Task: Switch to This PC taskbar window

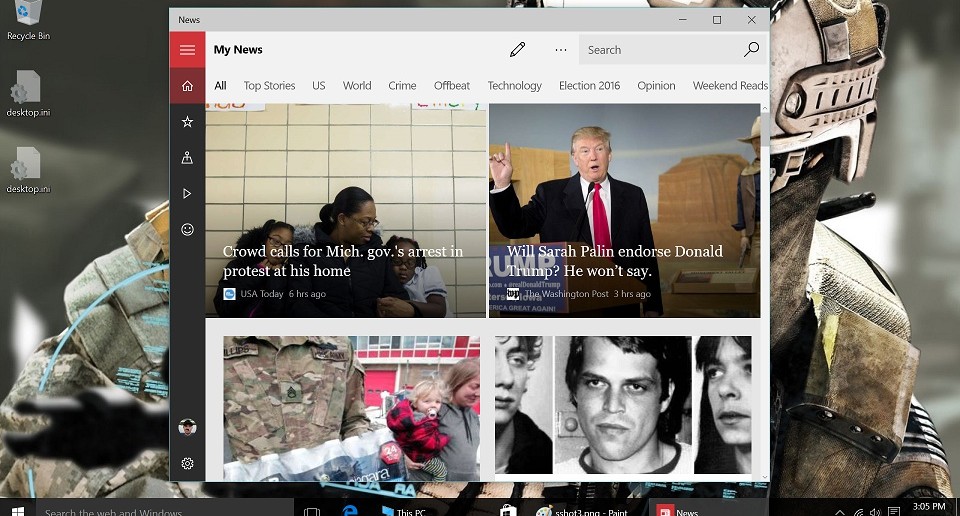Action: click(403, 511)
